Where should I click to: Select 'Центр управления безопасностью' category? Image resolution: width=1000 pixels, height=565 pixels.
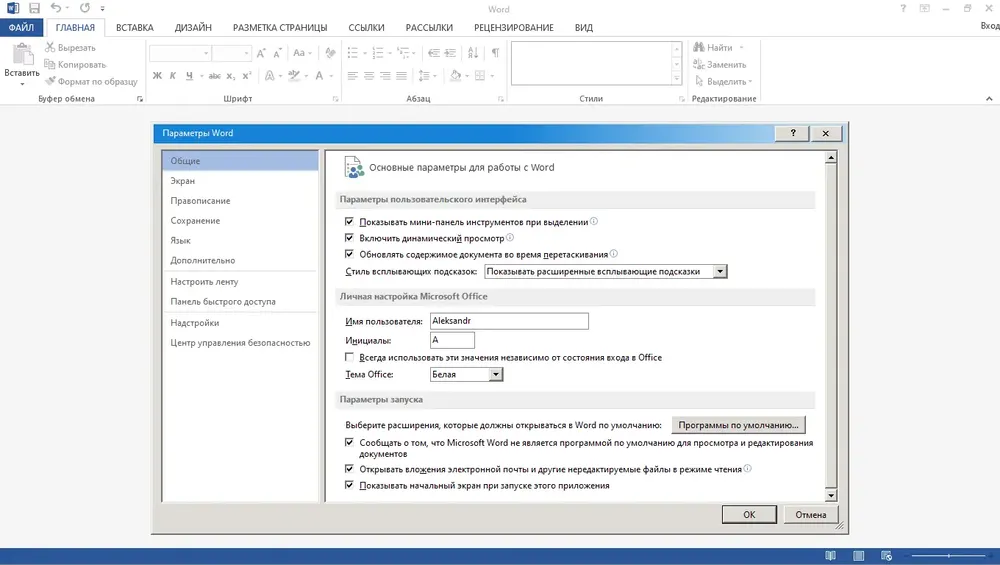(x=240, y=342)
